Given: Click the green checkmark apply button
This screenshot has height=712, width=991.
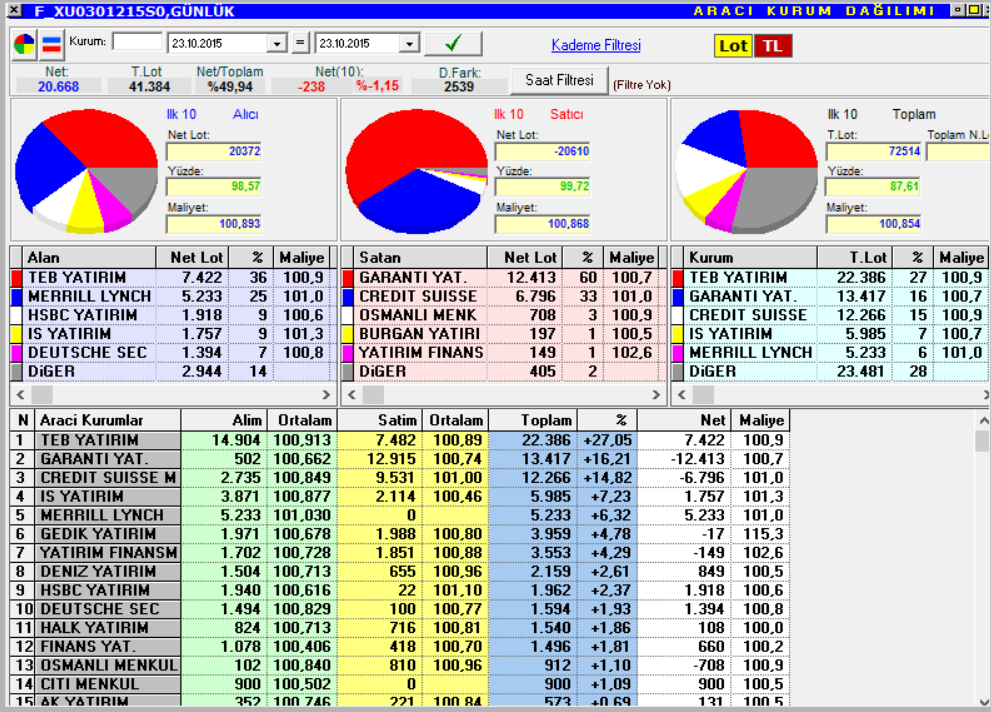Looking at the screenshot, I should [453, 44].
